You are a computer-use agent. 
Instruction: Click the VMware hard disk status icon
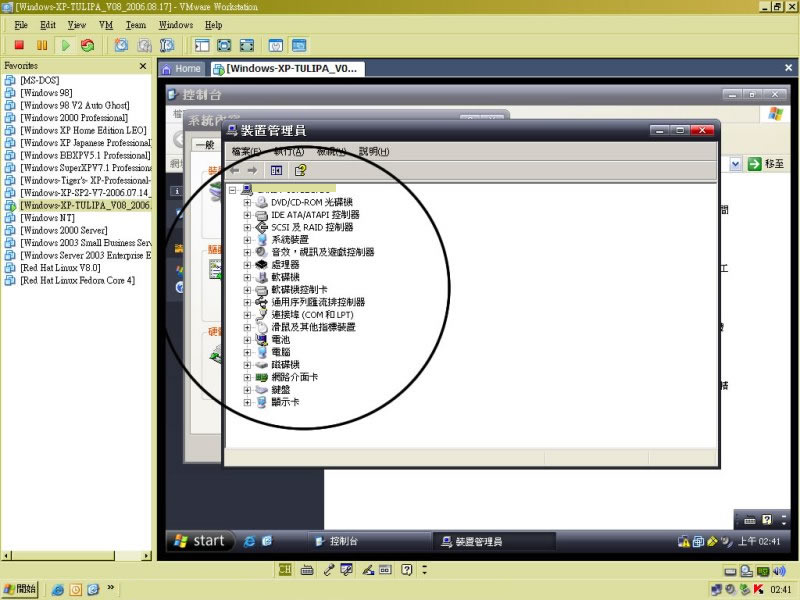730,571
